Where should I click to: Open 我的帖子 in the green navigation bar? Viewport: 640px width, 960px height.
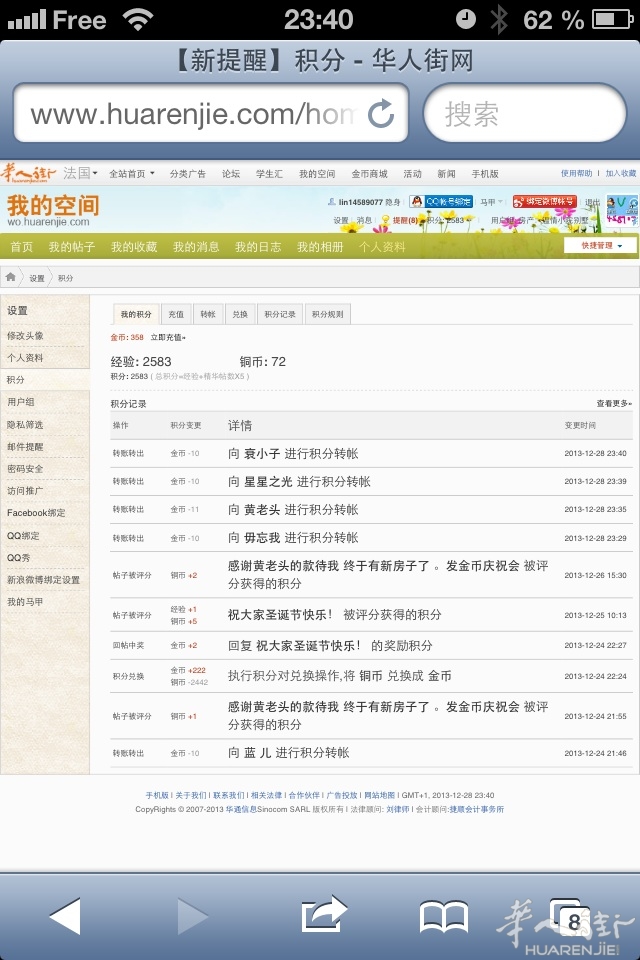[x=72, y=247]
